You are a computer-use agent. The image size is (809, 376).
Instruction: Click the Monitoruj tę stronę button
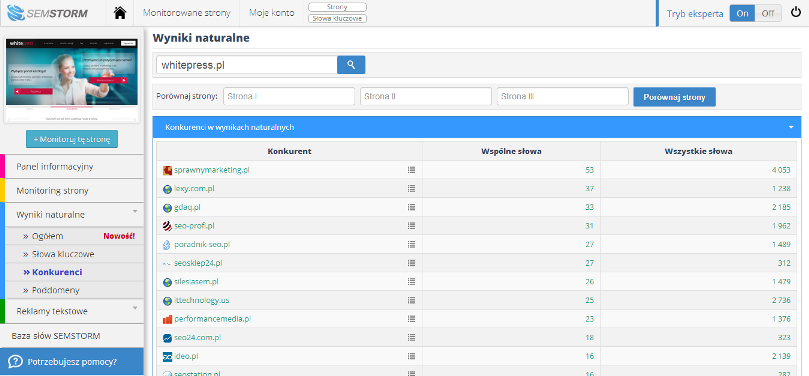(72, 139)
